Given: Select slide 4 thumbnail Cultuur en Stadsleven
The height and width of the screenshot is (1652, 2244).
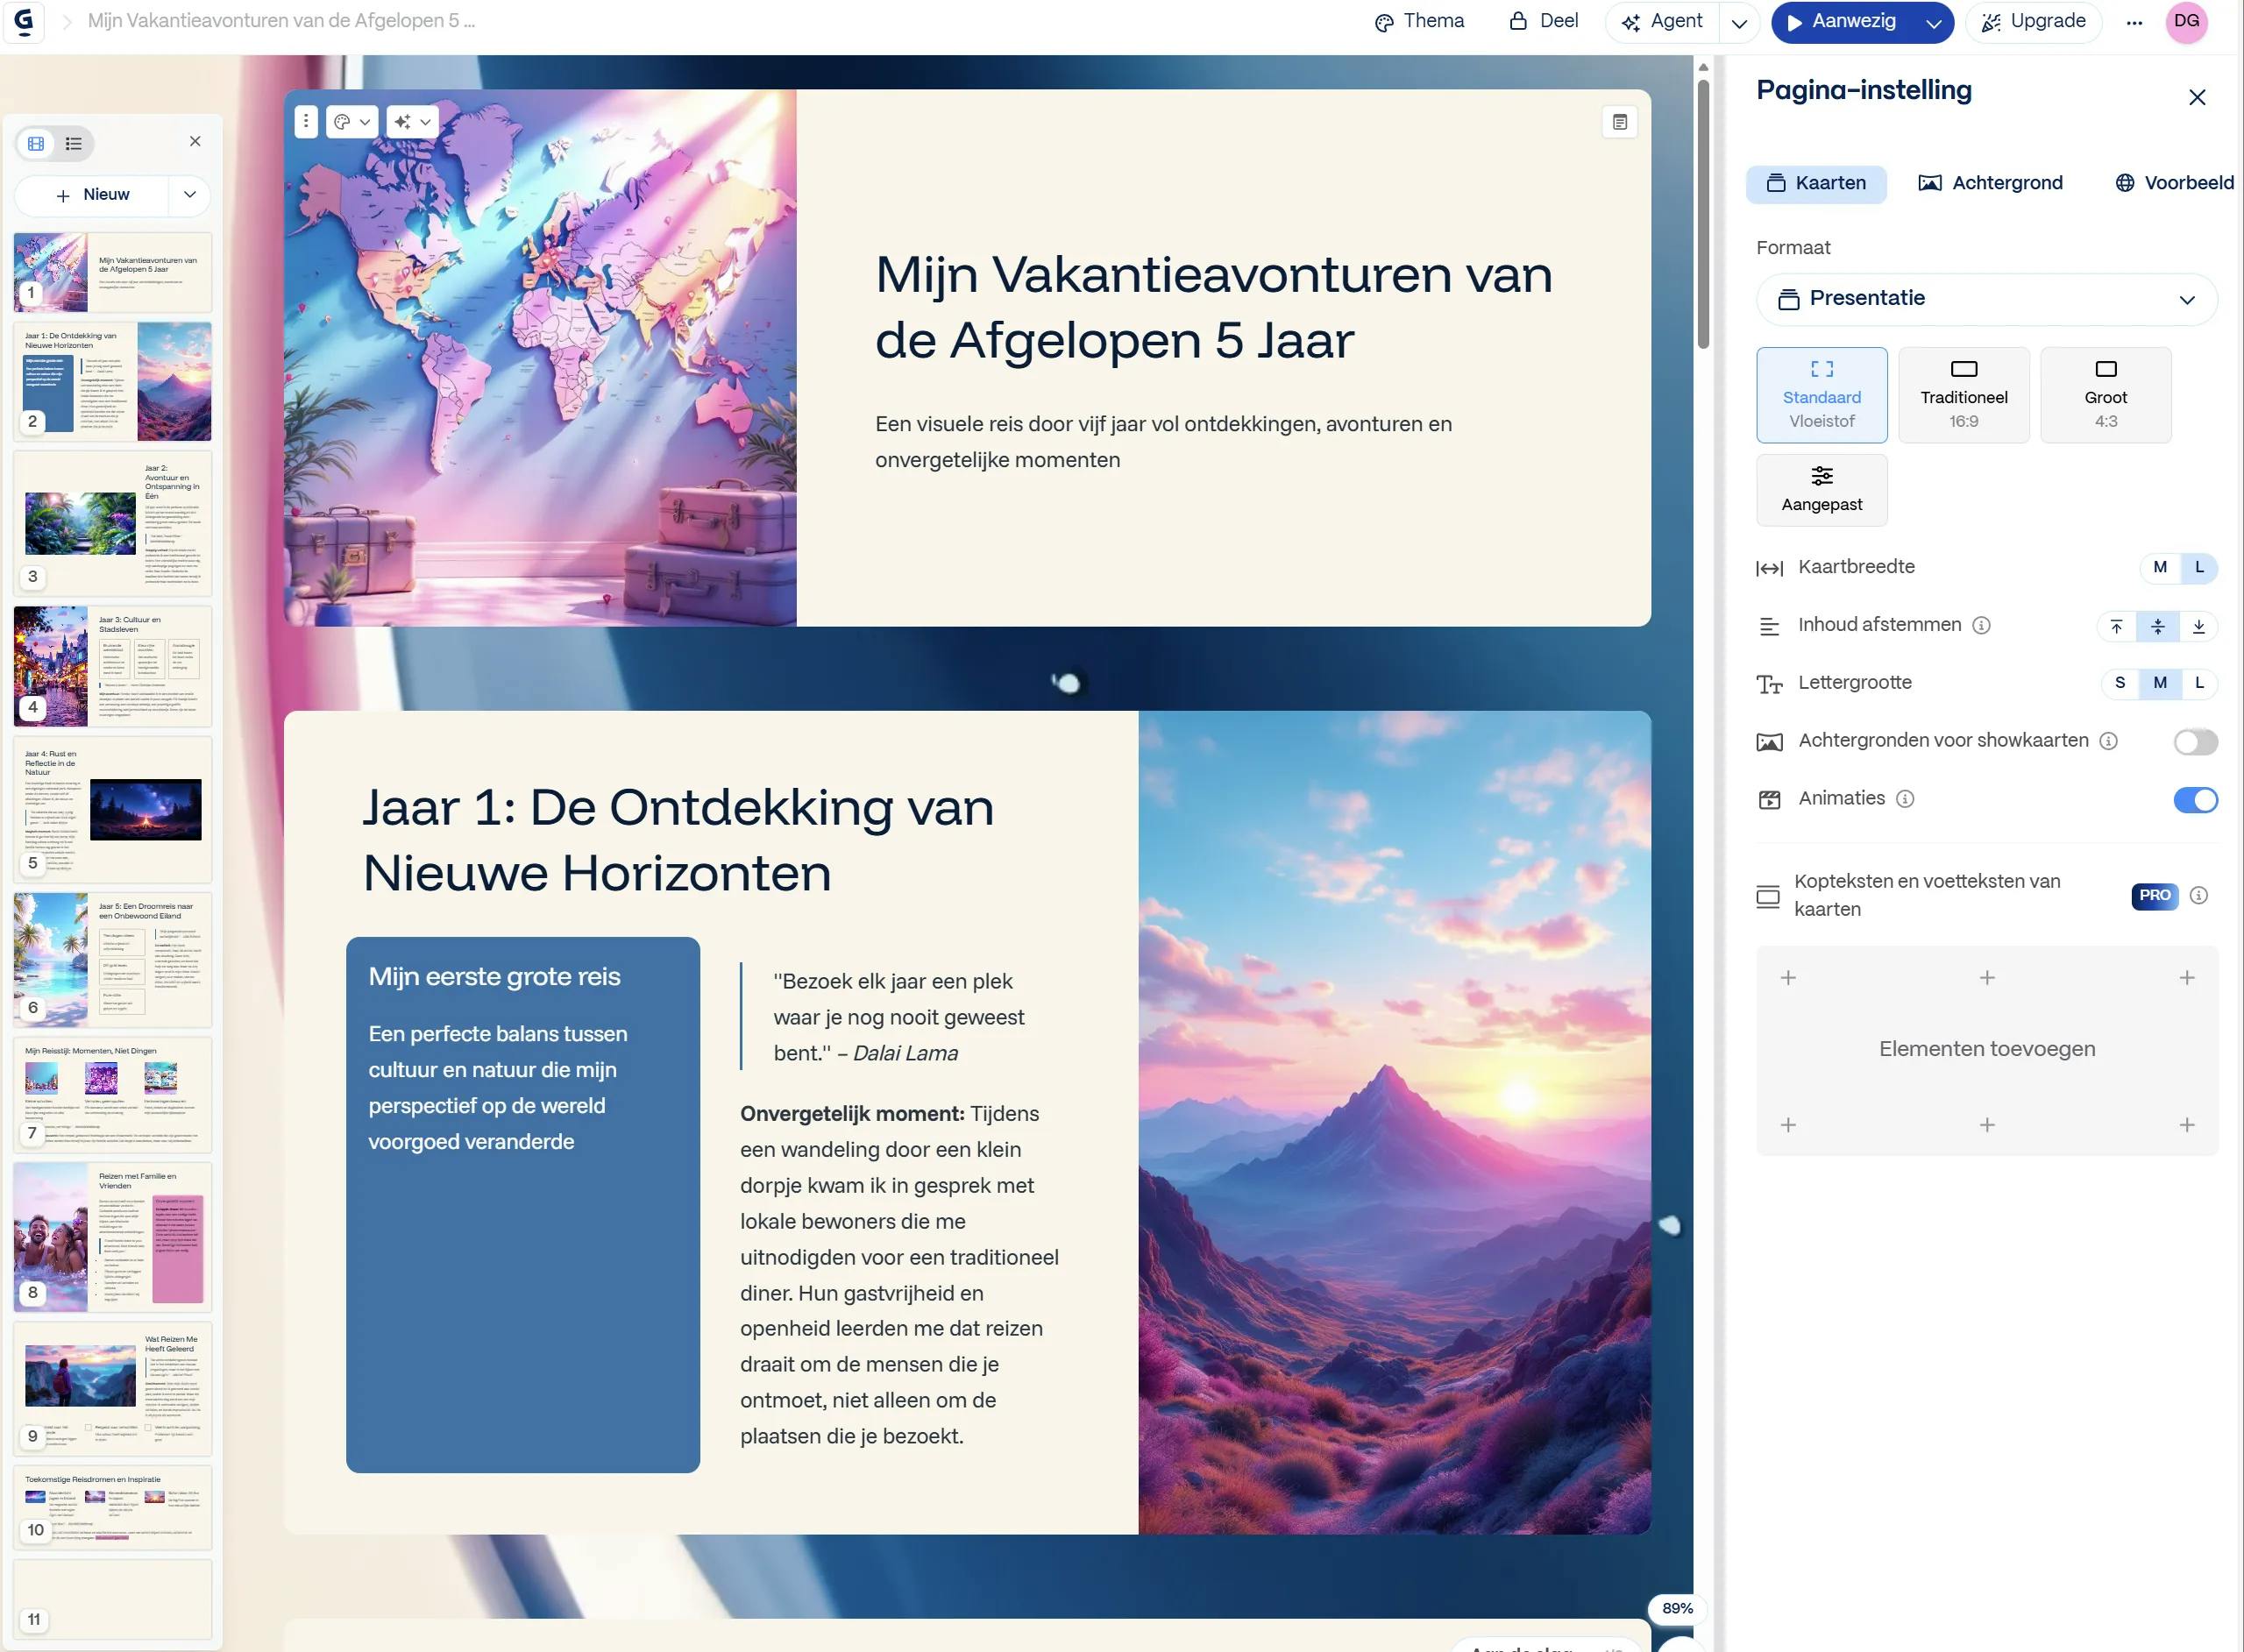Looking at the screenshot, I should click(112, 665).
